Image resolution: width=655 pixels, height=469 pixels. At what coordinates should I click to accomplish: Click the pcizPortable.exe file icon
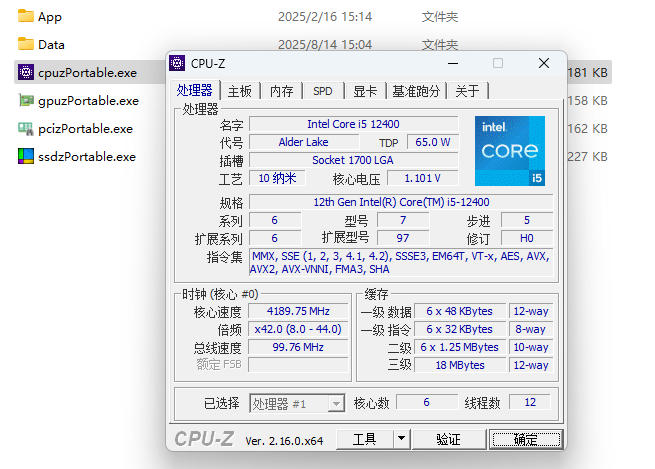pyautogui.click(x=26, y=128)
